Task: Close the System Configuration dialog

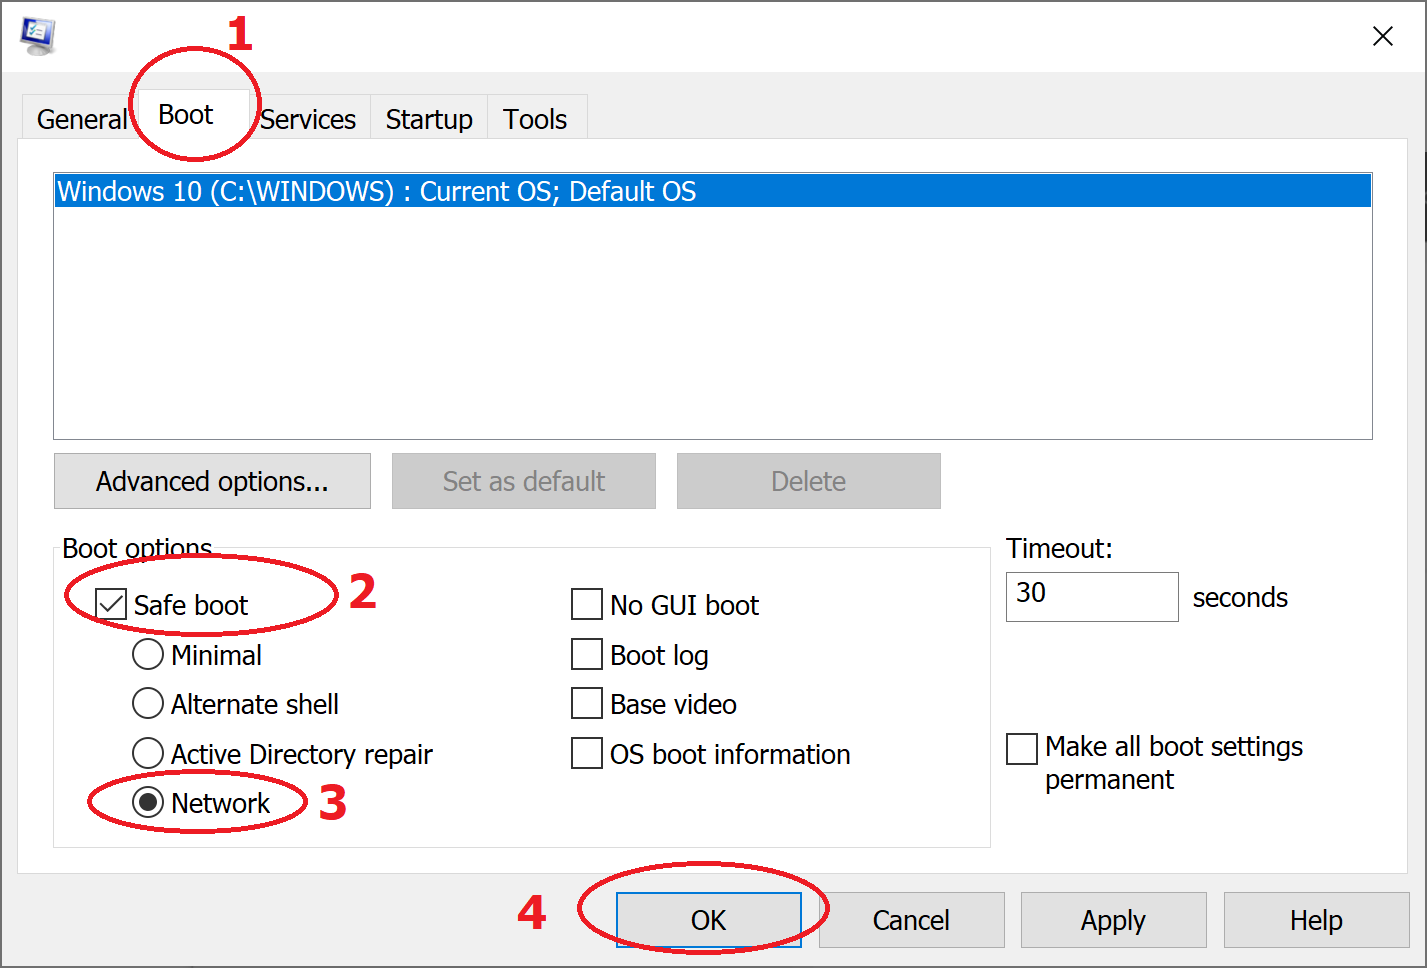Action: [1383, 36]
